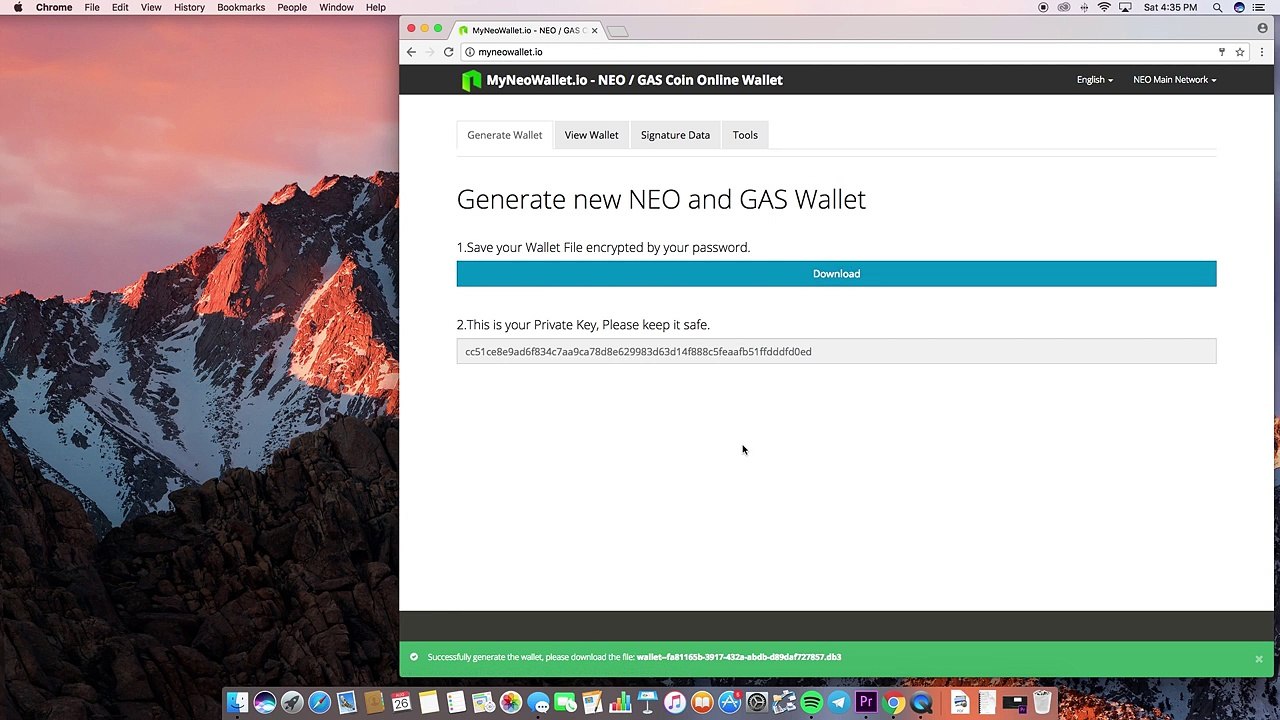1280x720 pixels.
Task: Open Keynote from the dock
Action: pos(647,703)
